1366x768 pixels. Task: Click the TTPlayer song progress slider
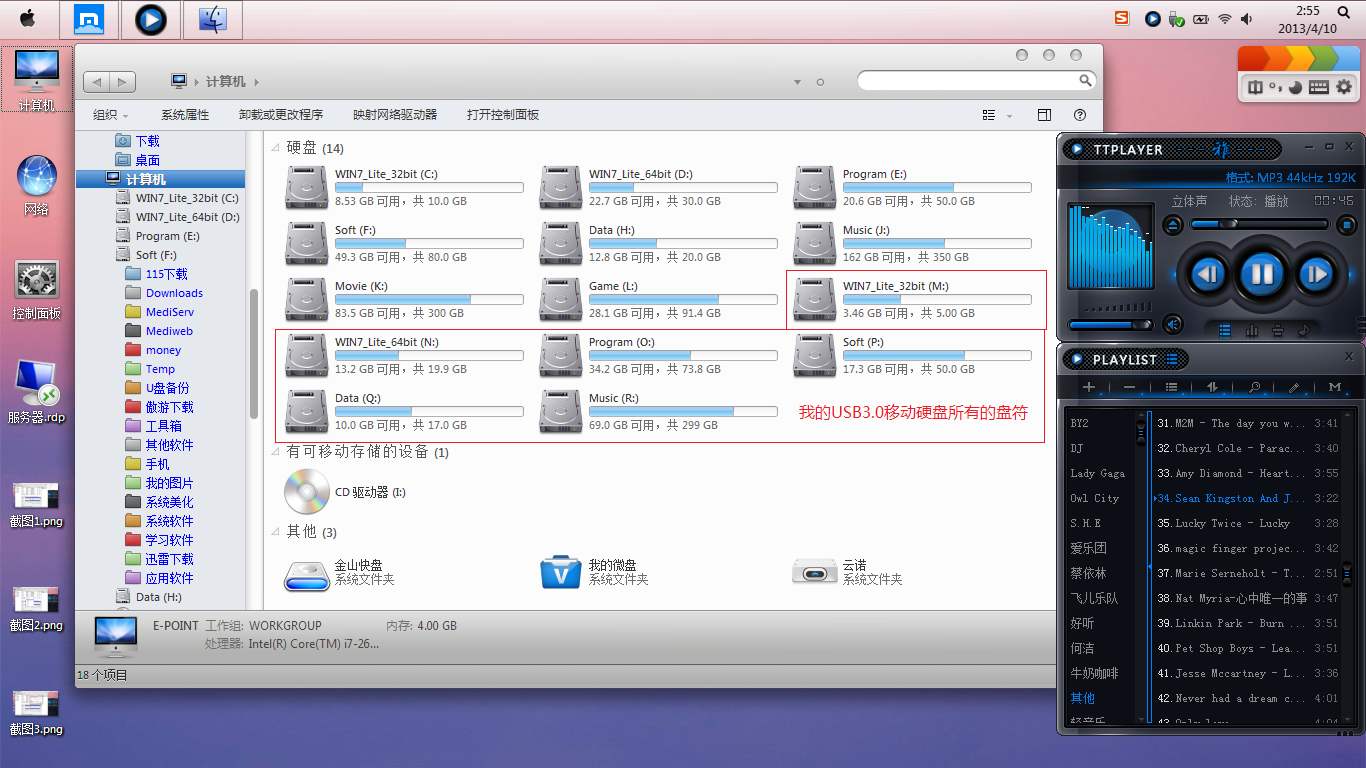click(1260, 225)
